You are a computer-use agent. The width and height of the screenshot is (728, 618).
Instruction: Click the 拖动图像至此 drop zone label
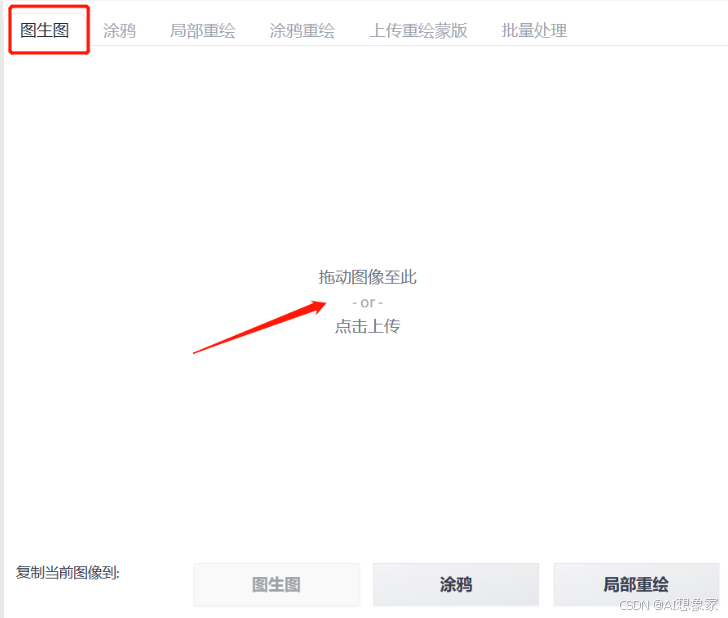tap(367, 277)
